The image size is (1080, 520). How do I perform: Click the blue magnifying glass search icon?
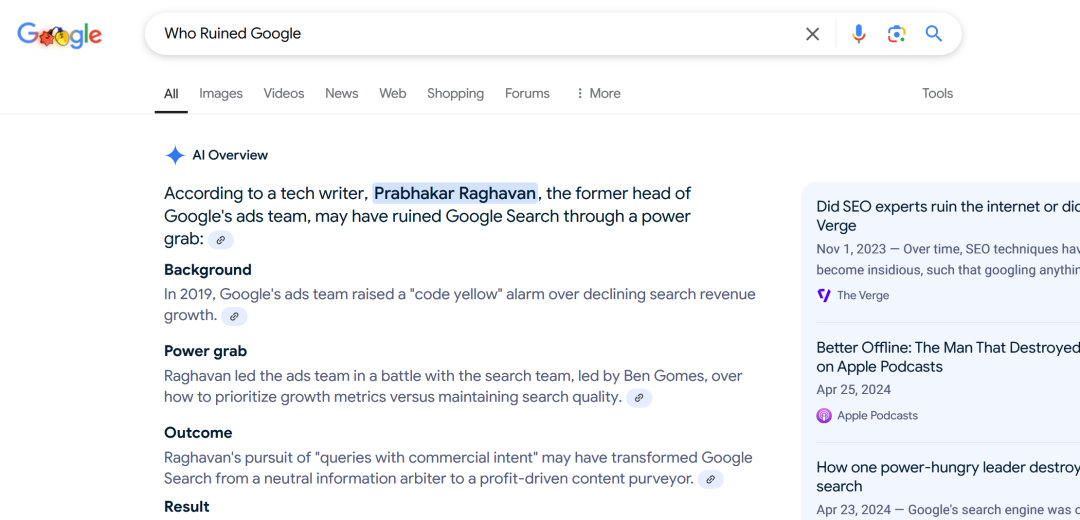(x=934, y=34)
